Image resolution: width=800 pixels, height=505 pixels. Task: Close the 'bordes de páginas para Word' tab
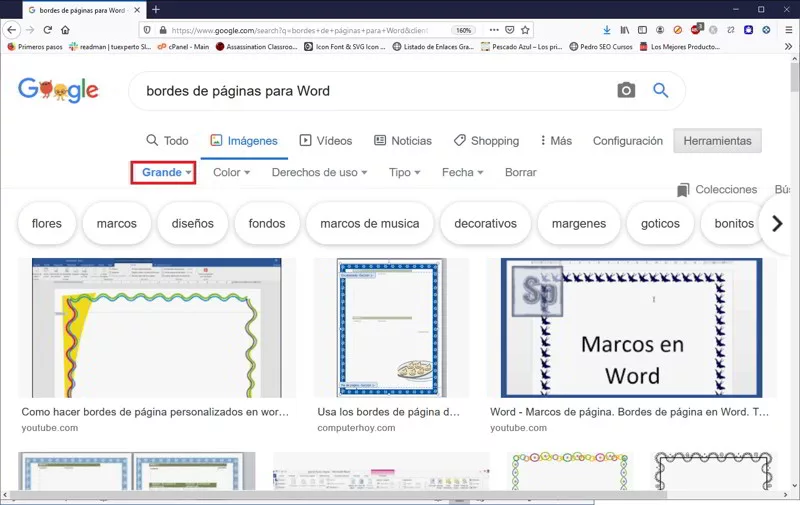(x=137, y=10)
